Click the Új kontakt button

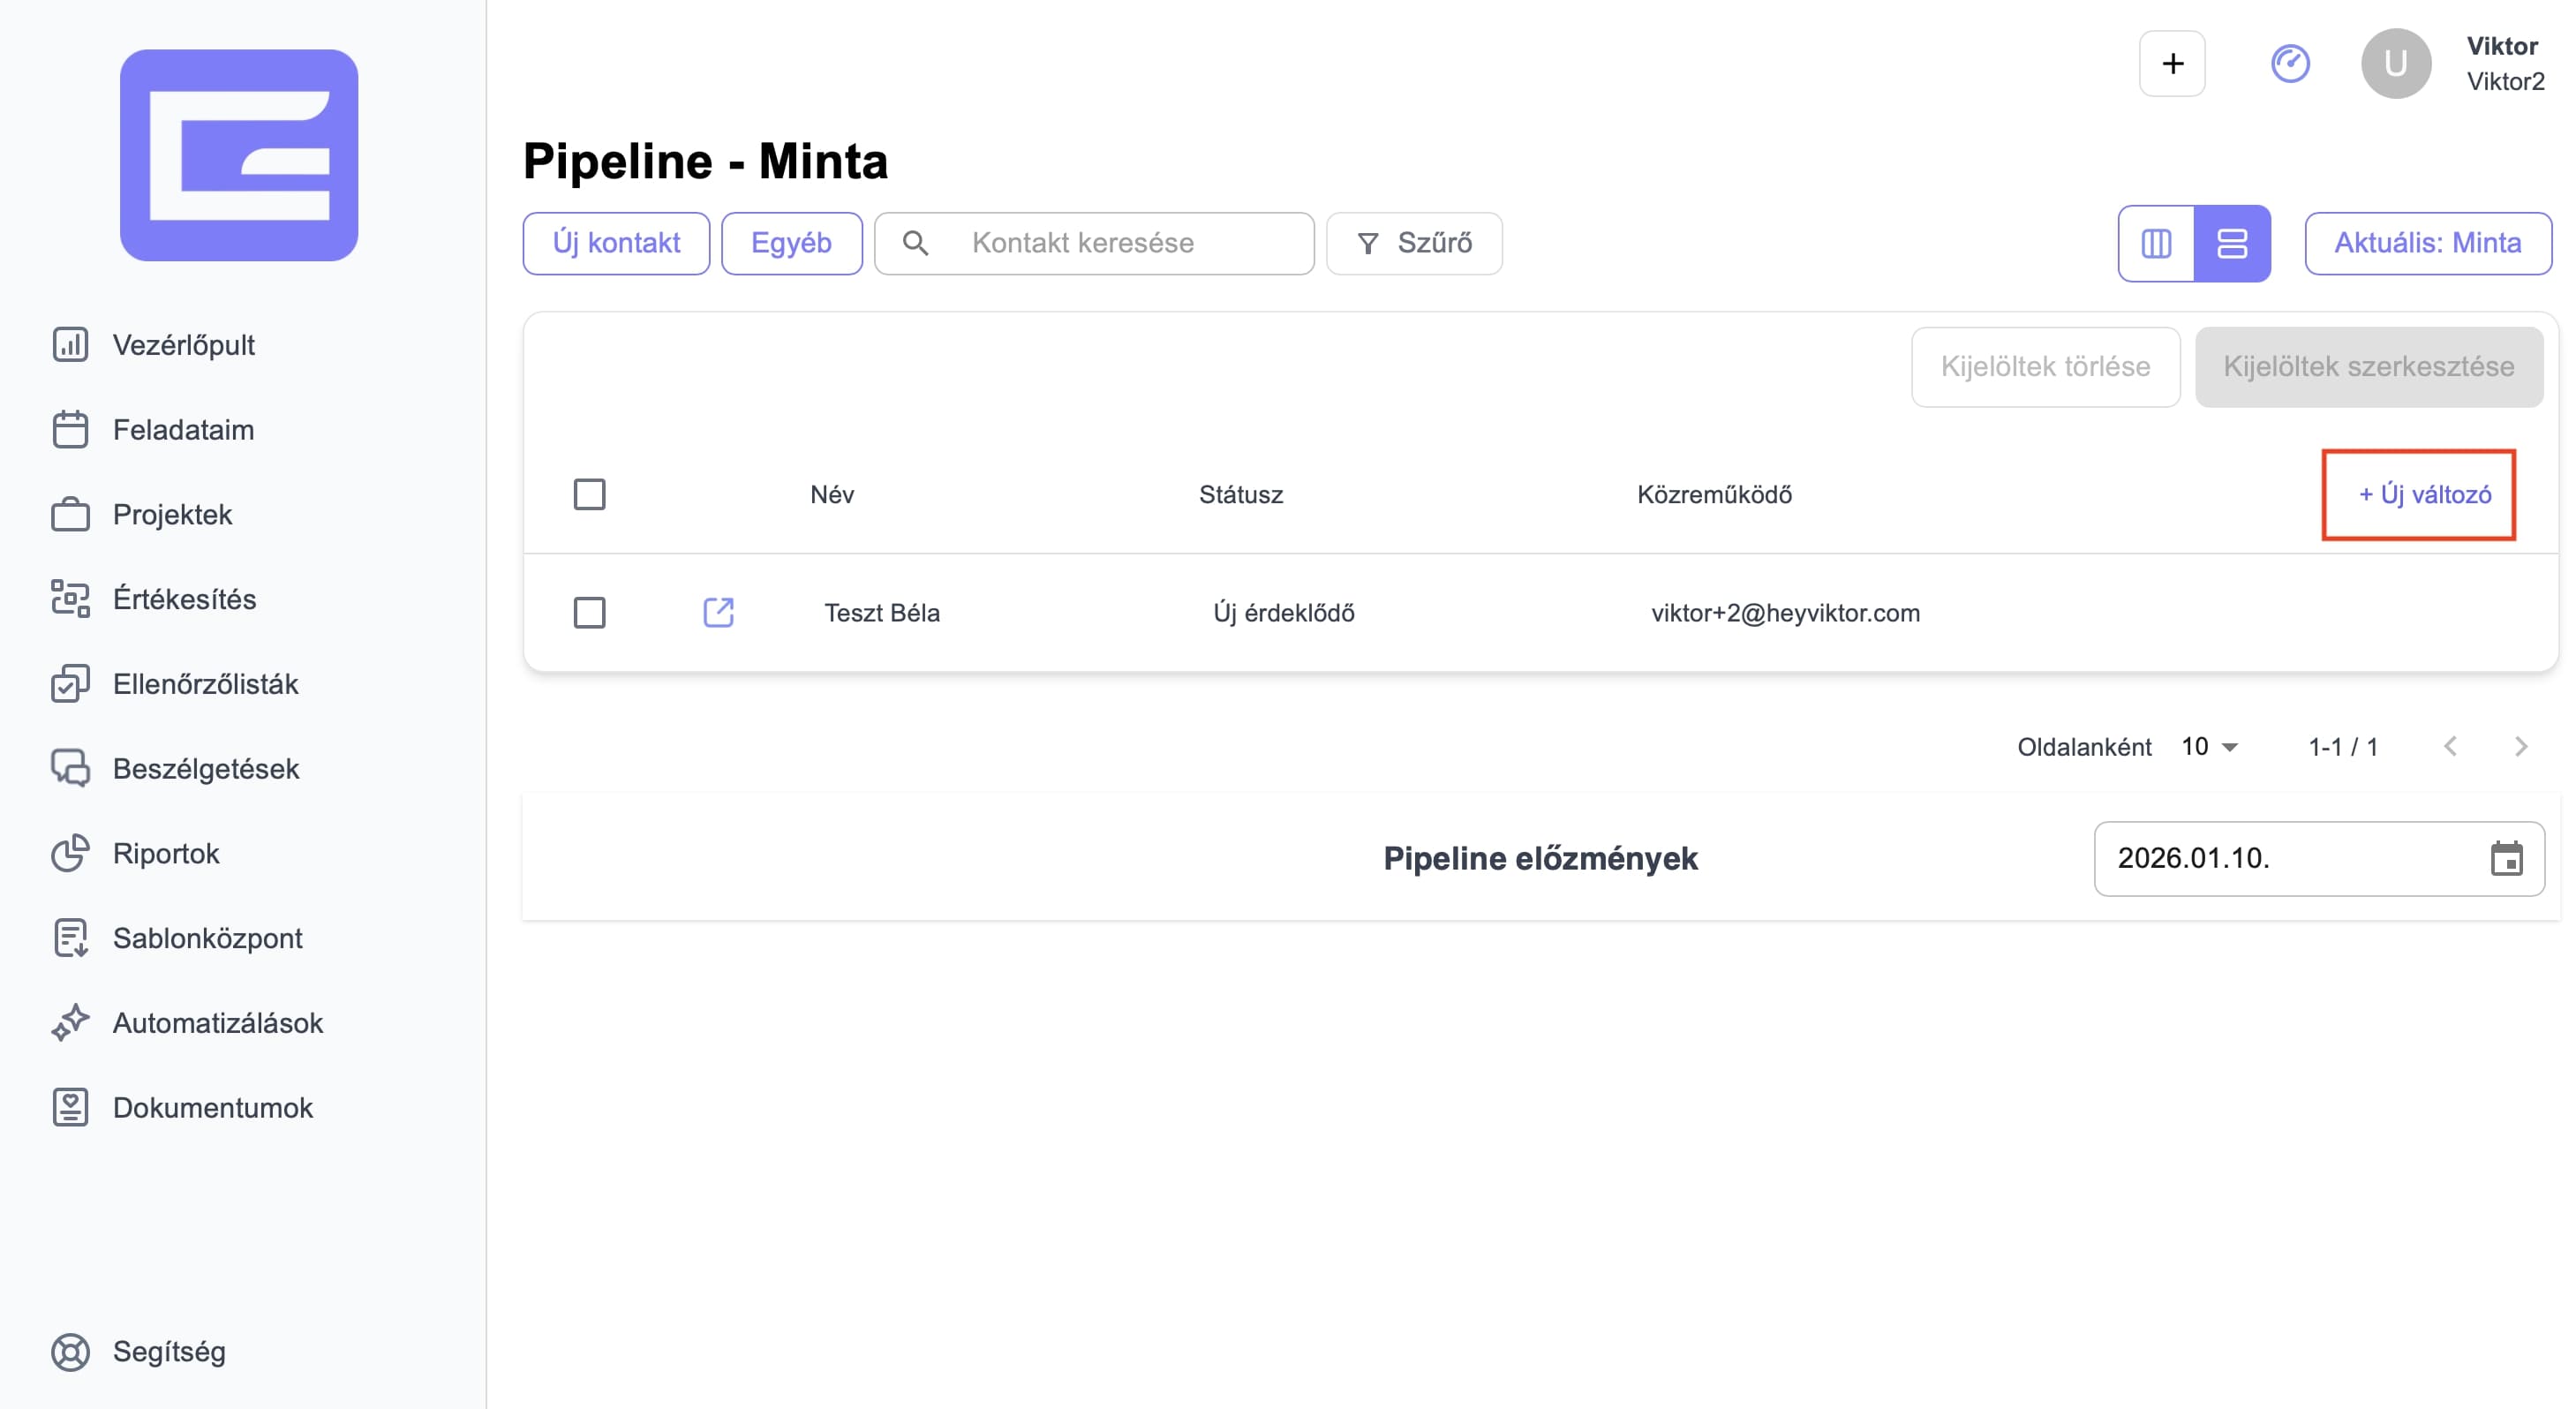(x=616, y=243)
